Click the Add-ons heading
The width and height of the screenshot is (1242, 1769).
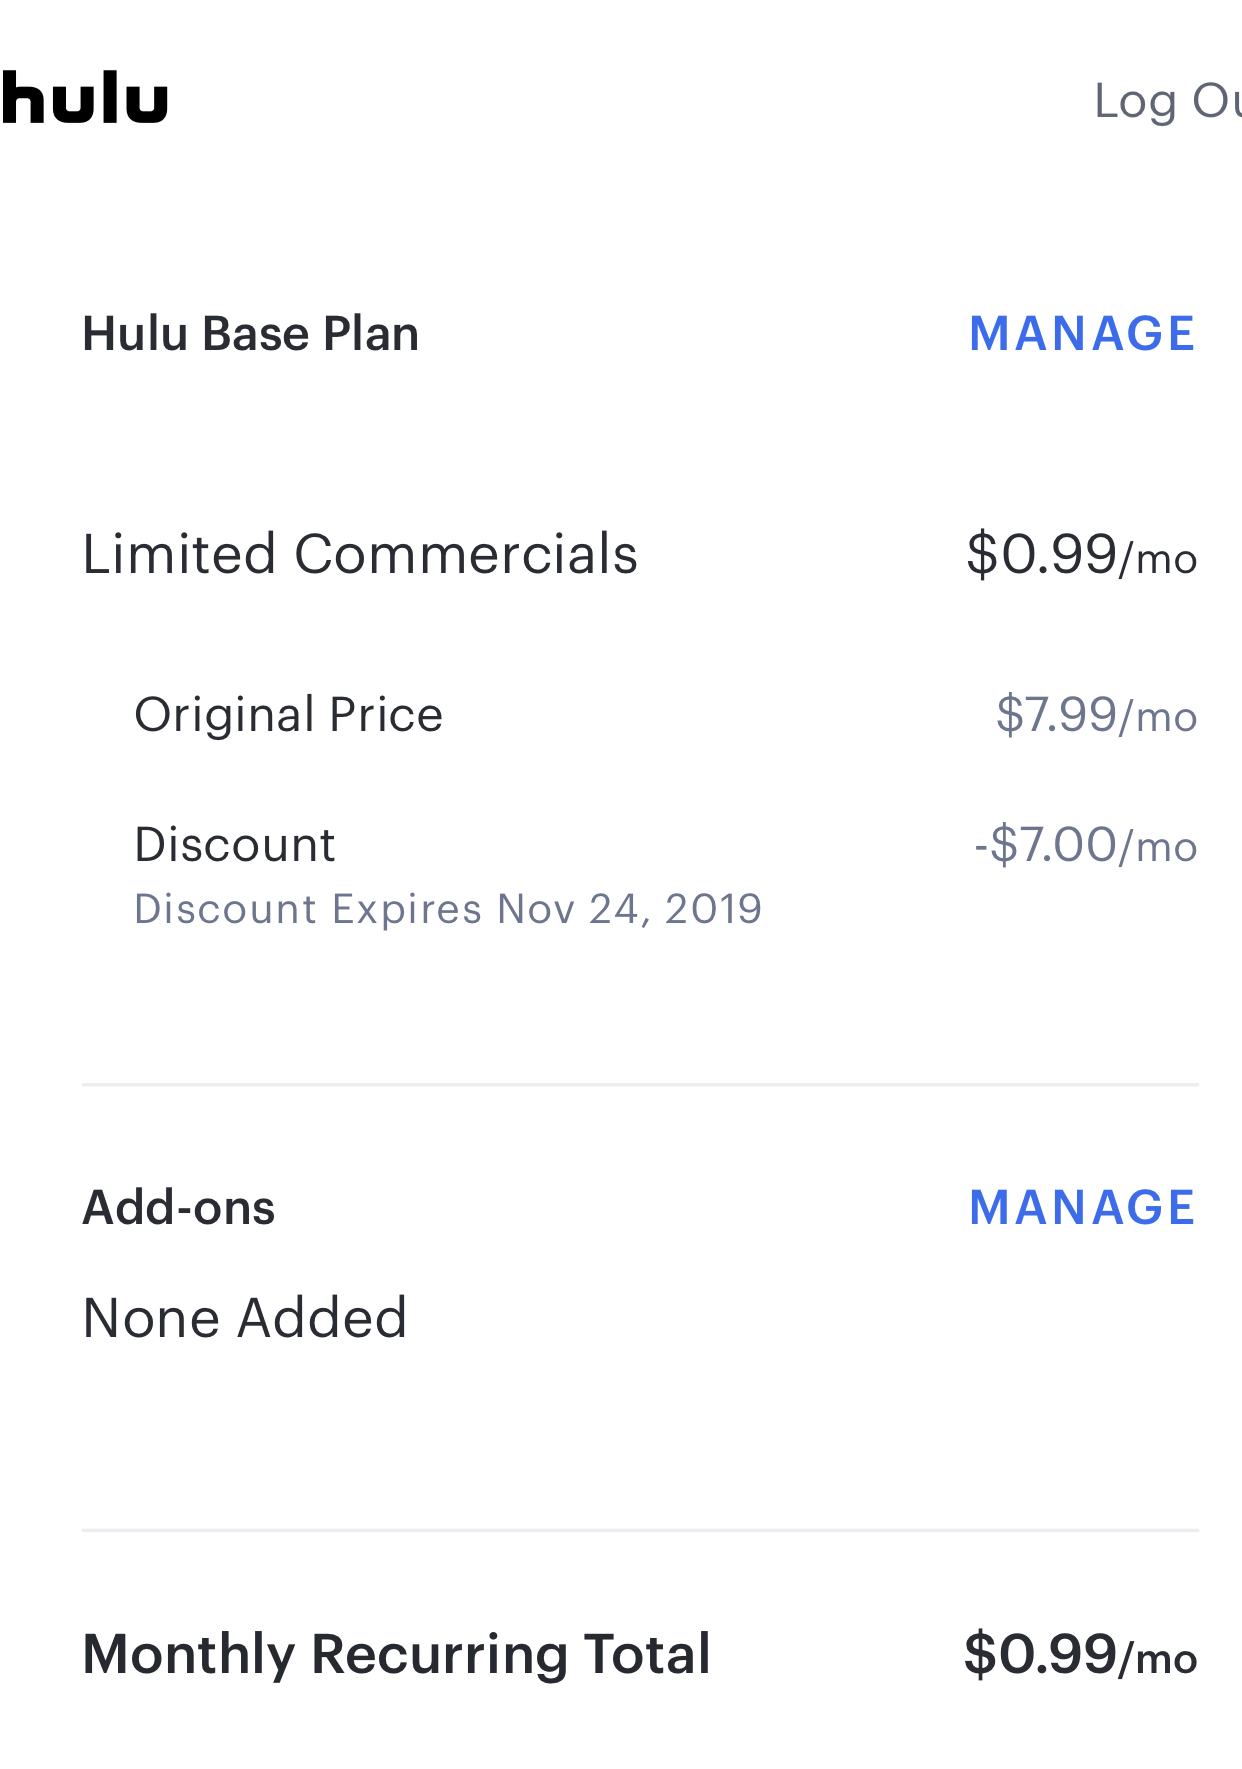pos(178,1207)
